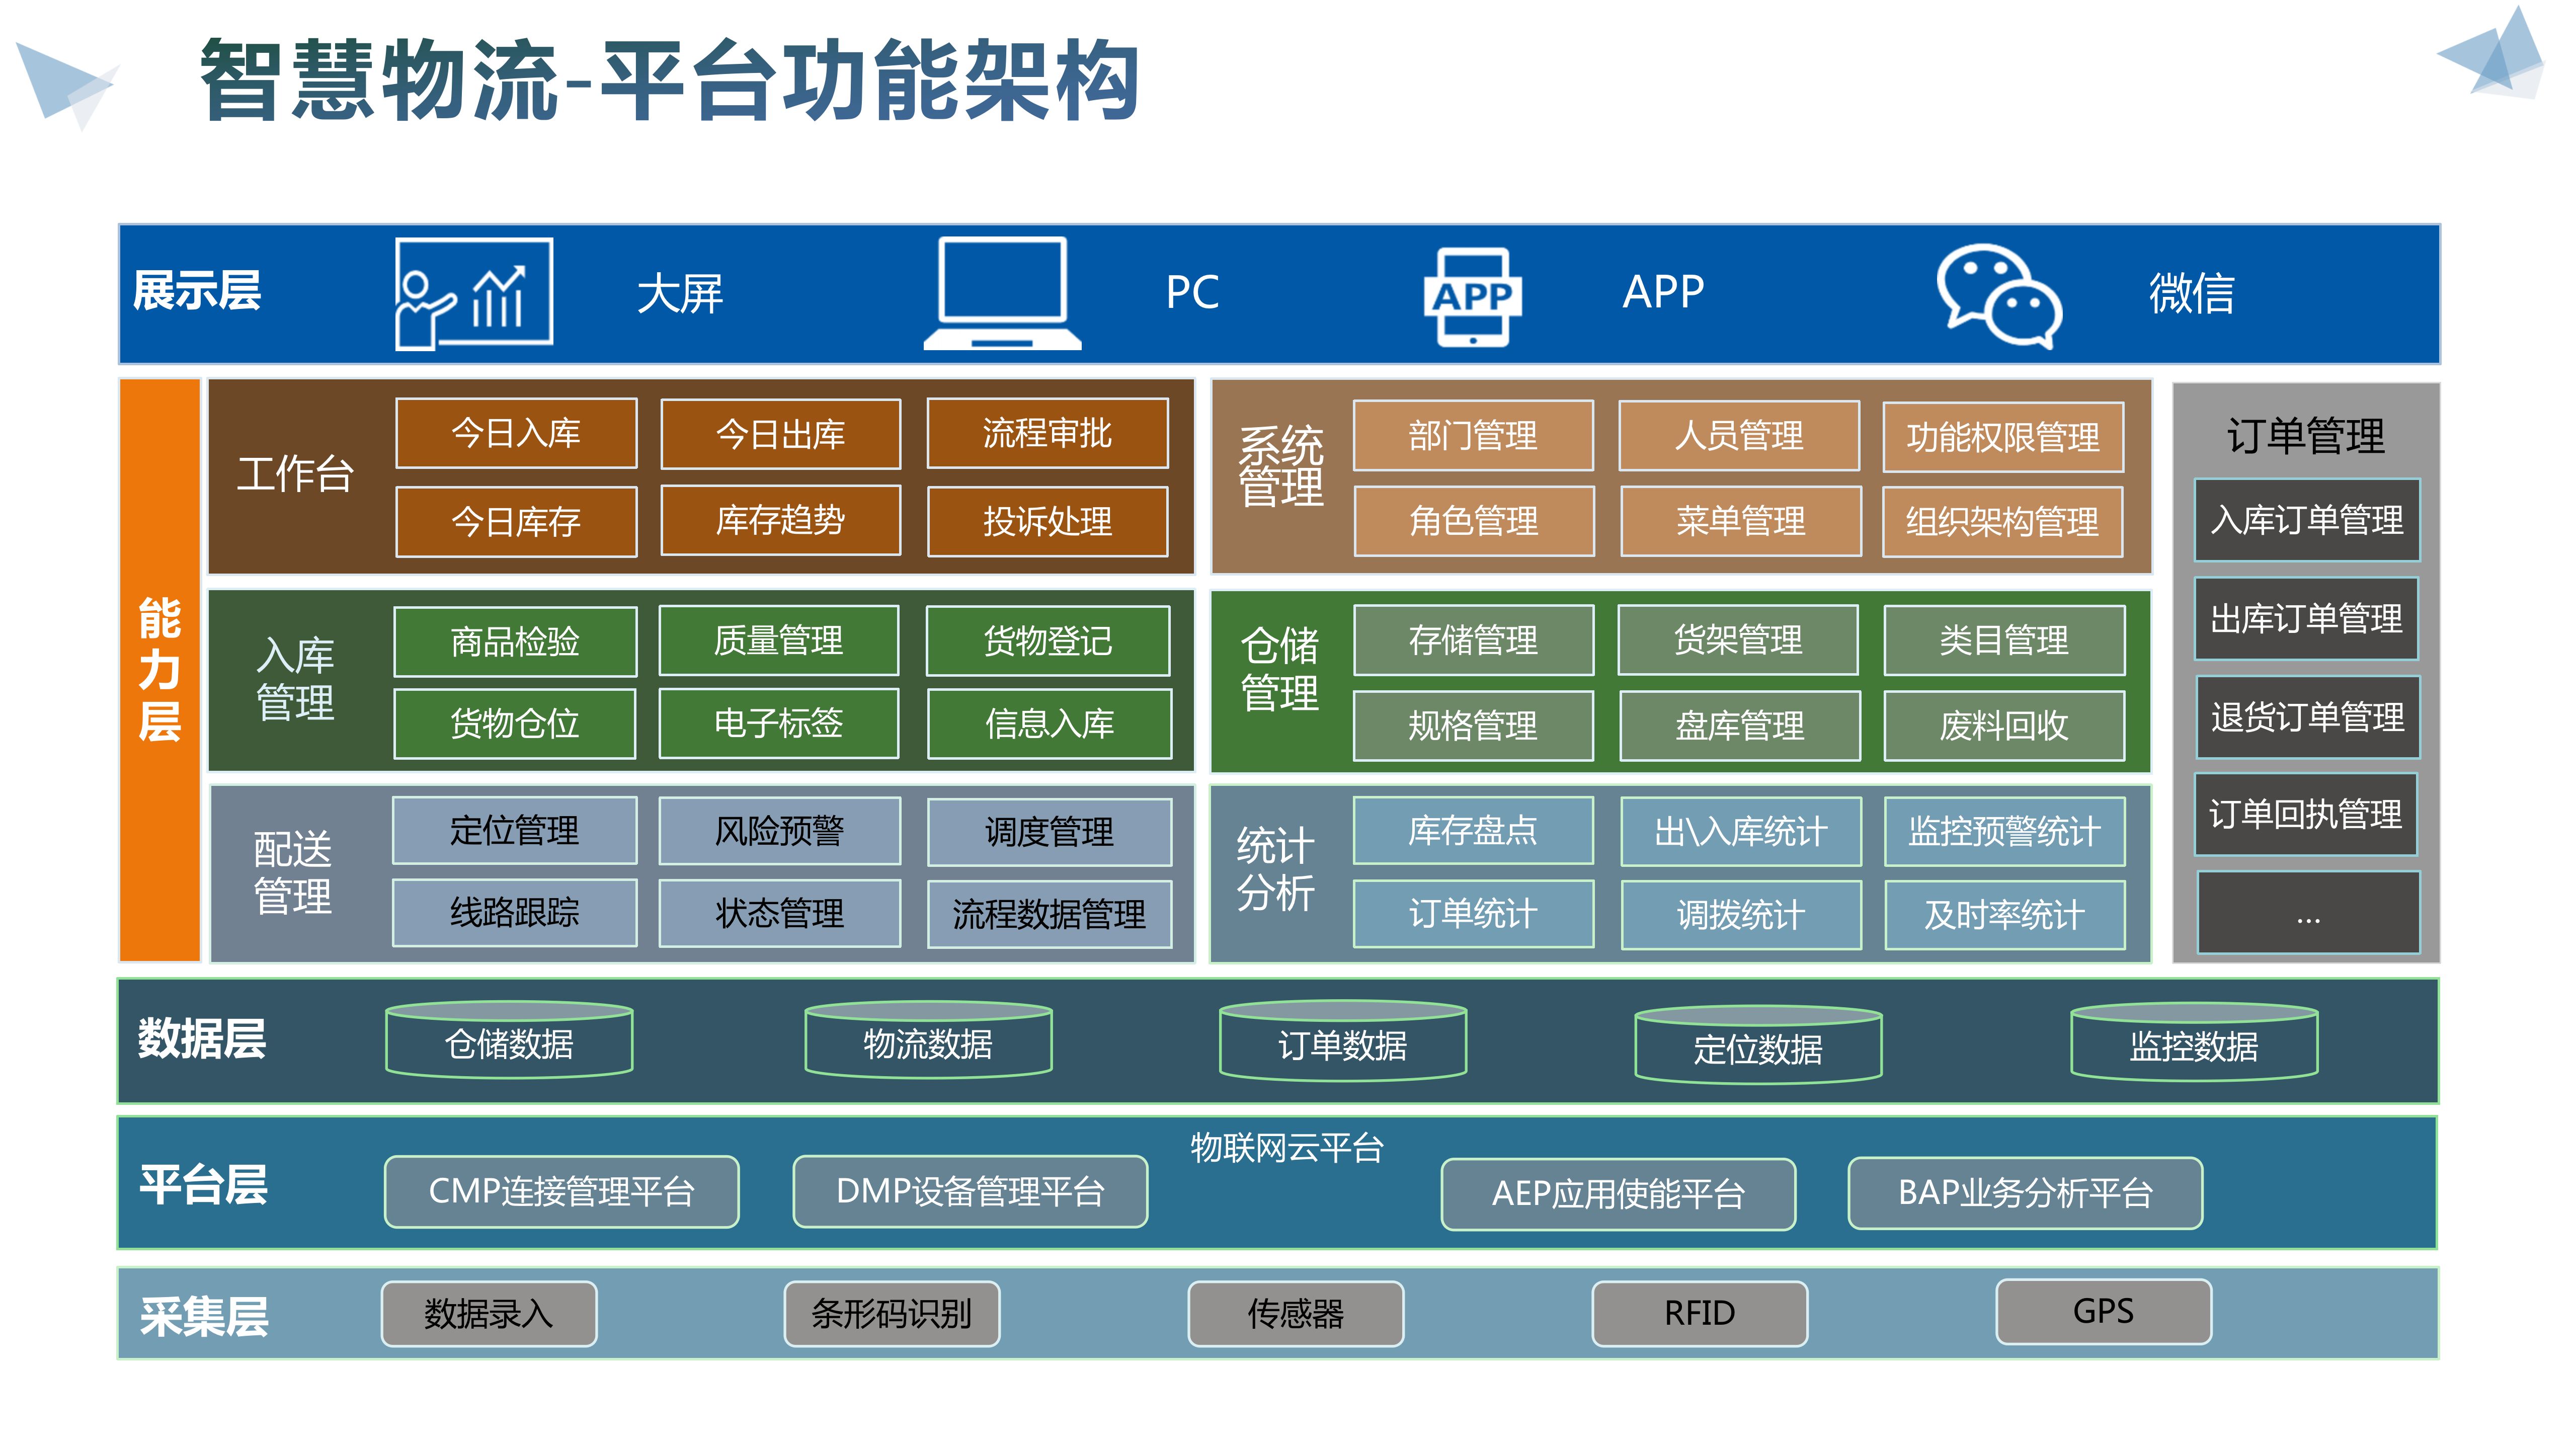Click the big-screen presentation chart icon
This screenshot has height=1449, width=2576.
pyautogui.click(x=474, y=294)
